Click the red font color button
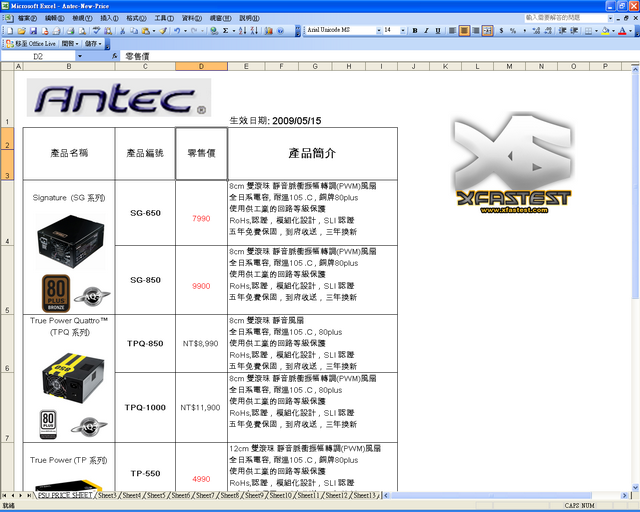 pyautogui.click(x=622, y=31)
